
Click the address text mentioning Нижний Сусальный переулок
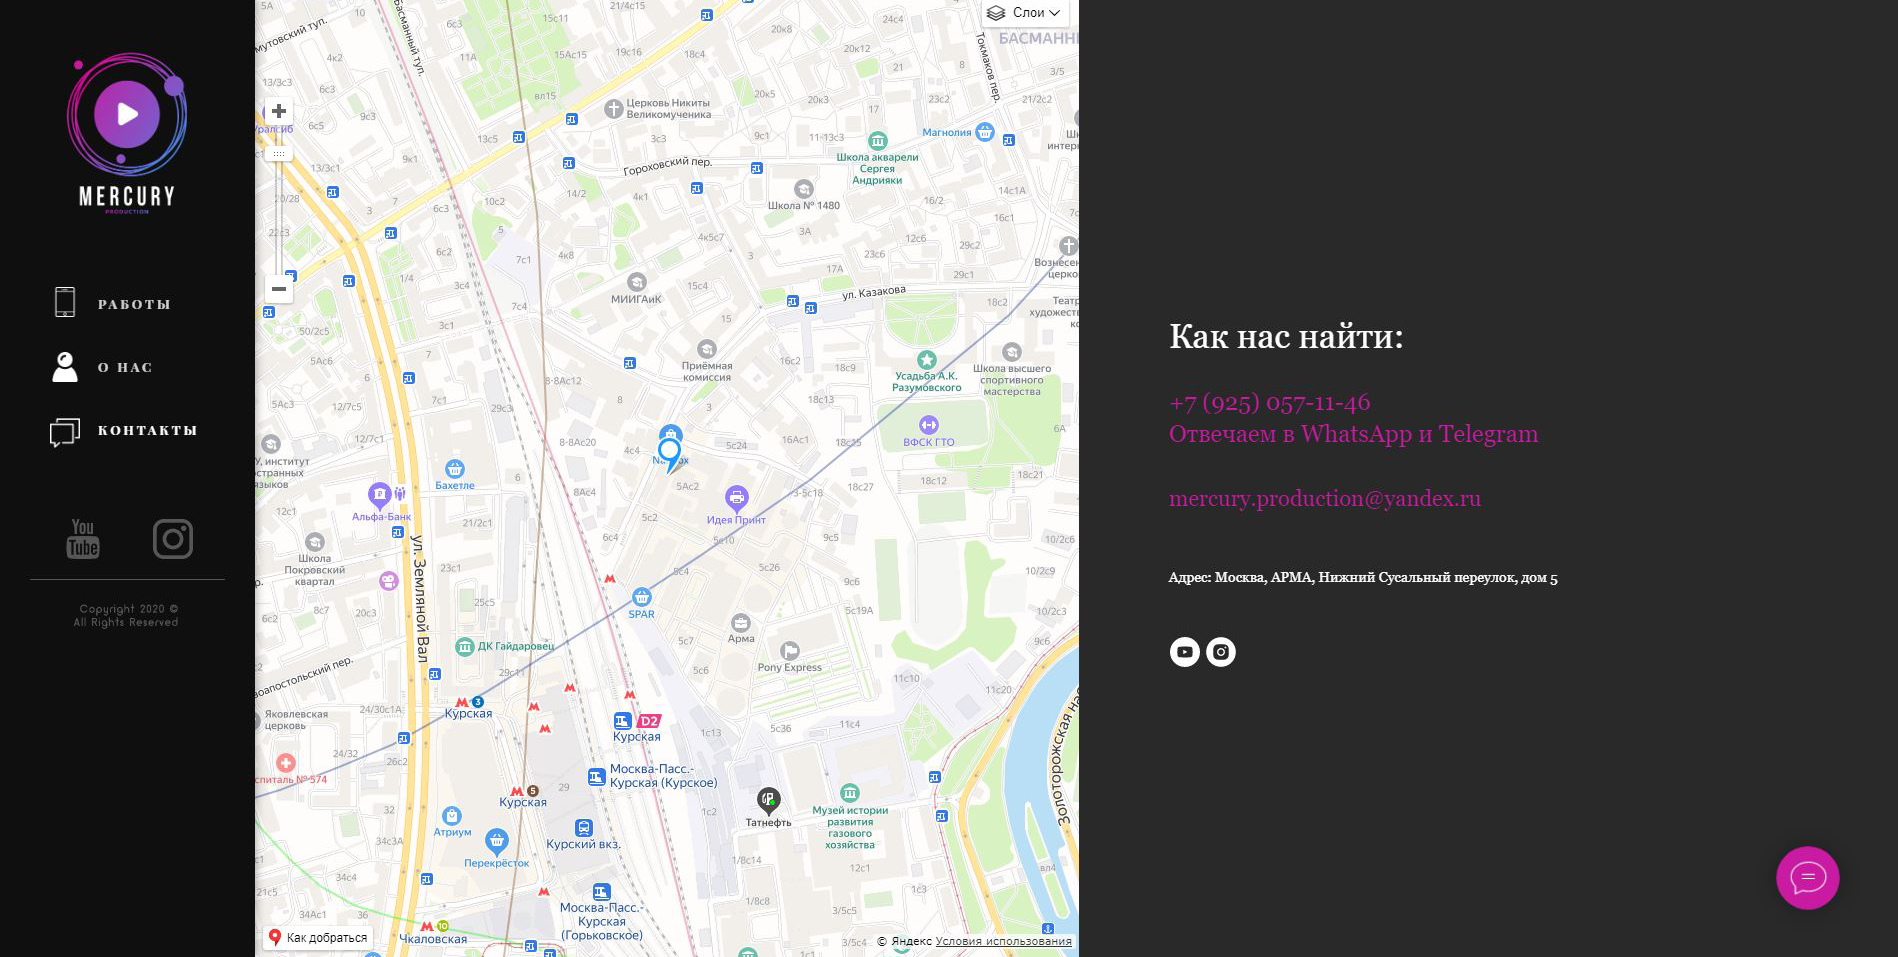(x=1363, y=577)
